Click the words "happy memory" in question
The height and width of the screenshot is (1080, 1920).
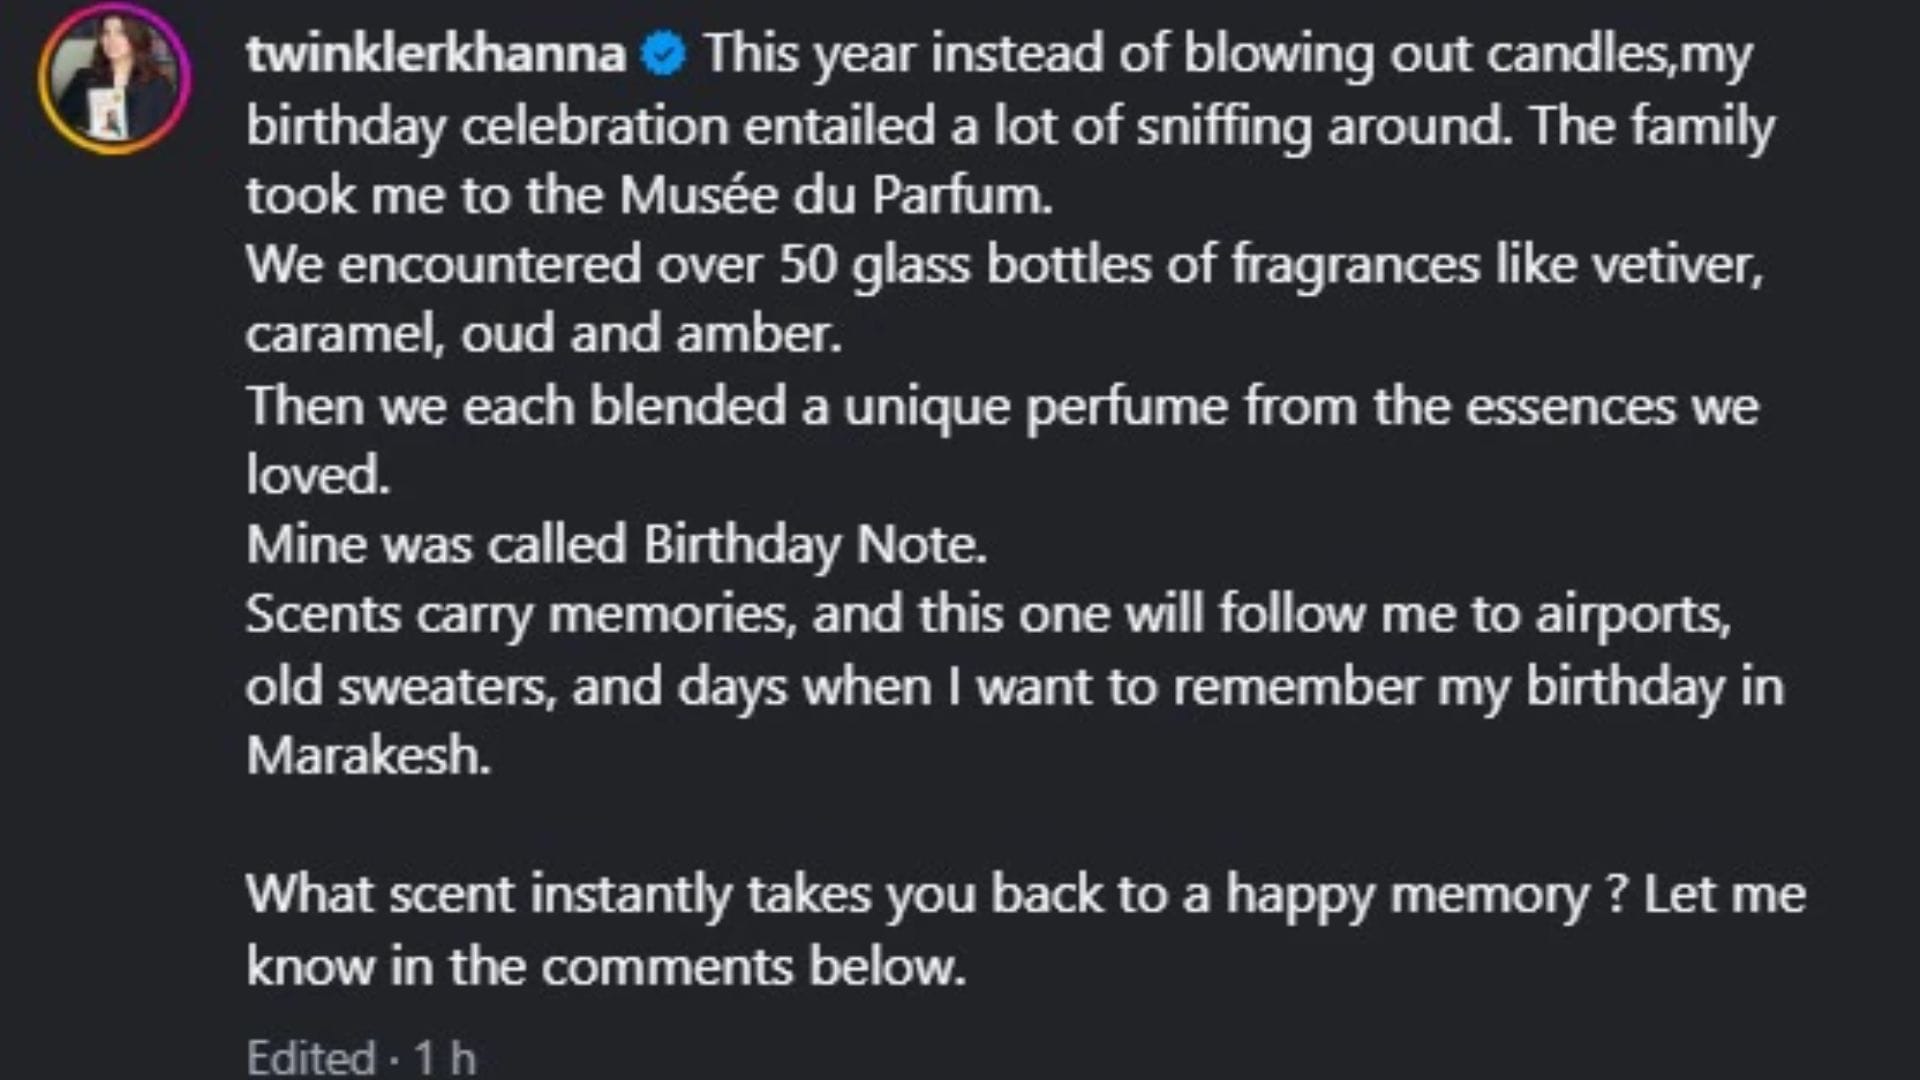tap(1407, 894)
